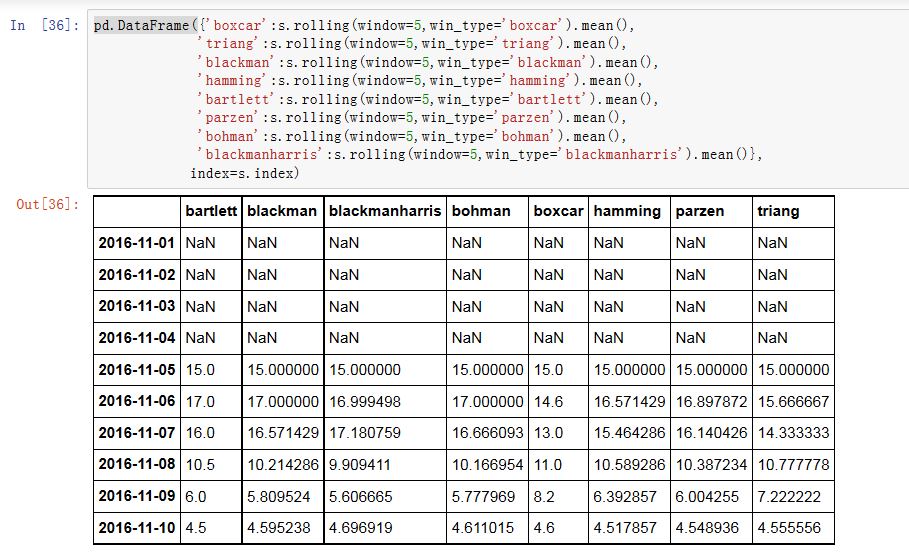Click the boxcar column header
Image resolution: width=909 pixels, height=552 pixels.
coord(558,211)
